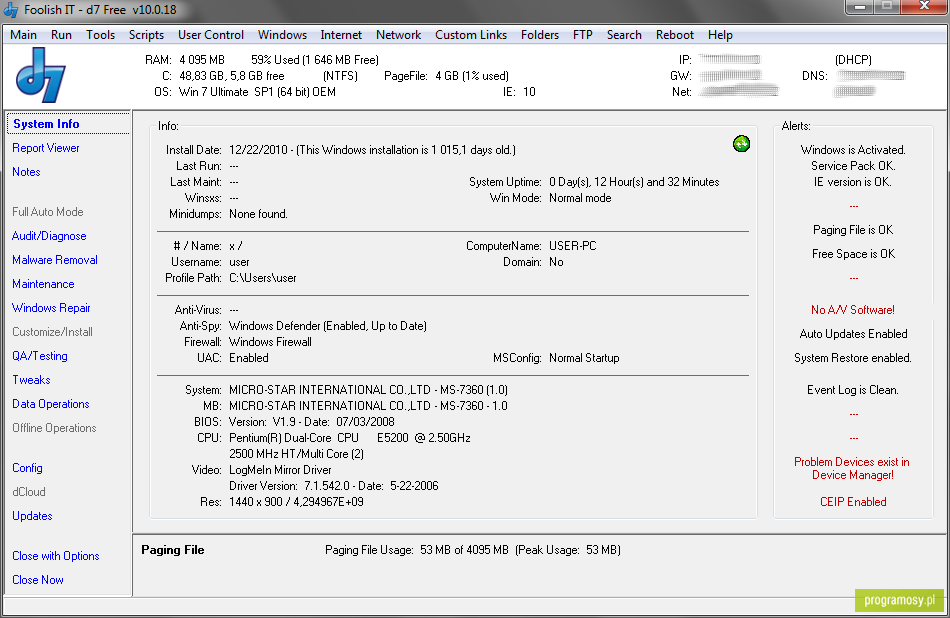Click the d7 title bar app icon
950x618 pixels.
click(11, 10)
